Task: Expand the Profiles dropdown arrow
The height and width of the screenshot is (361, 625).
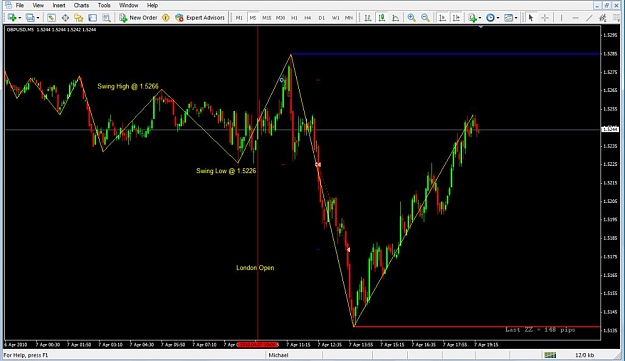Action: coord(38,18)
